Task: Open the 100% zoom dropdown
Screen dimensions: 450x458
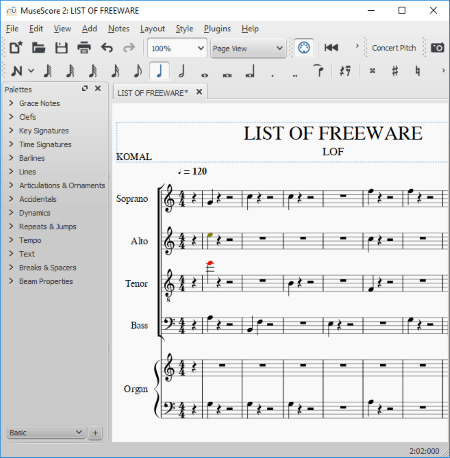Action: click(177, 48)
